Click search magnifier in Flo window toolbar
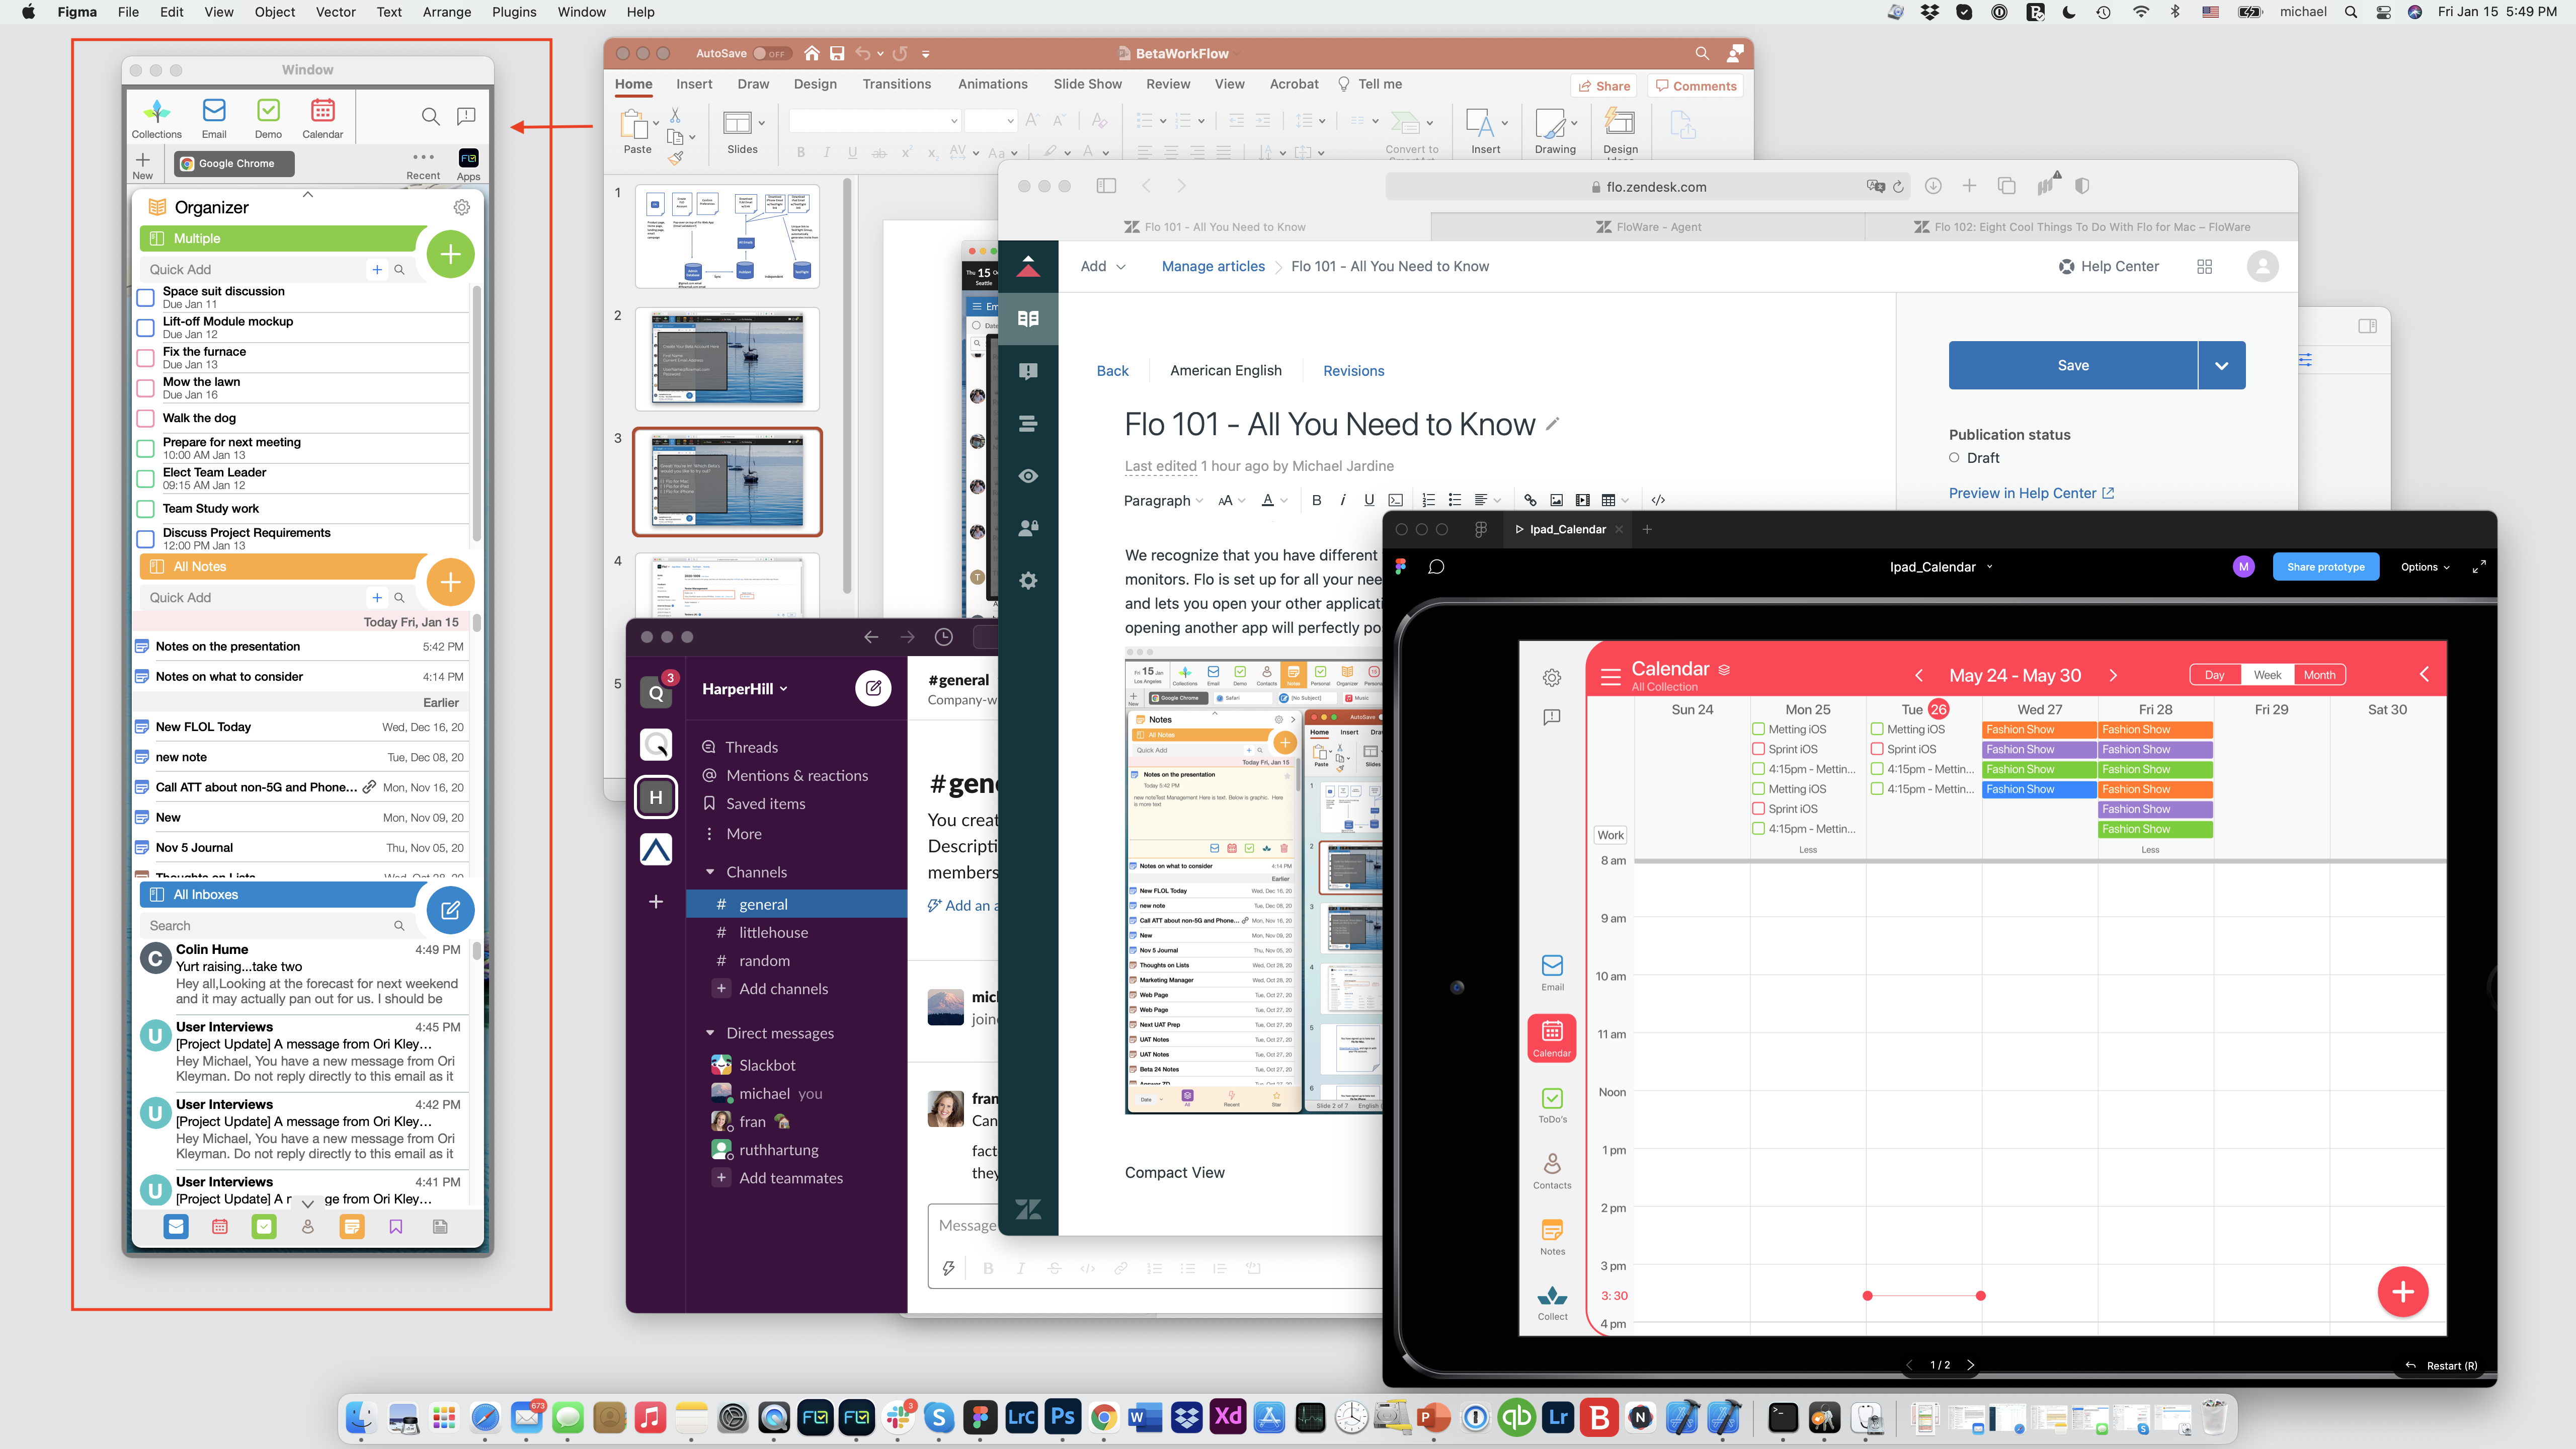The width and height of the screenshot is (2576, 1449). 431,116
